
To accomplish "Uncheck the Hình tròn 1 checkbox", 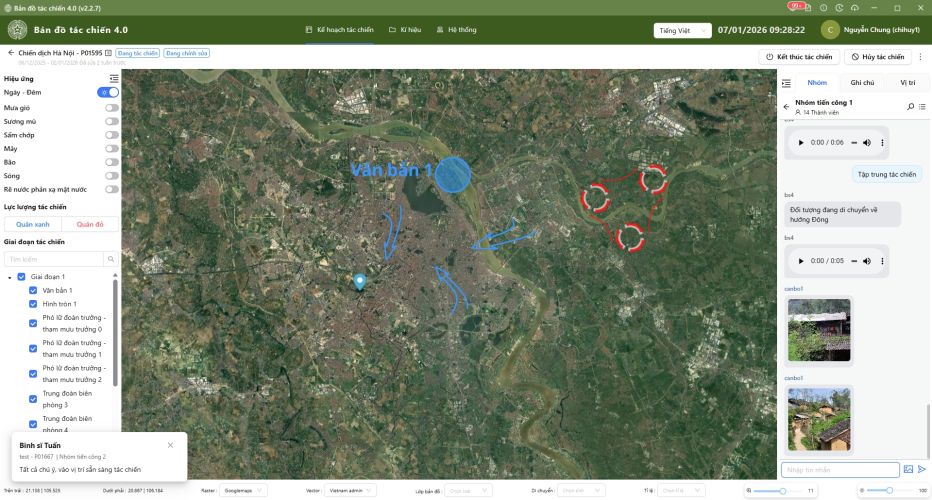I will click(x=33, y=304).
